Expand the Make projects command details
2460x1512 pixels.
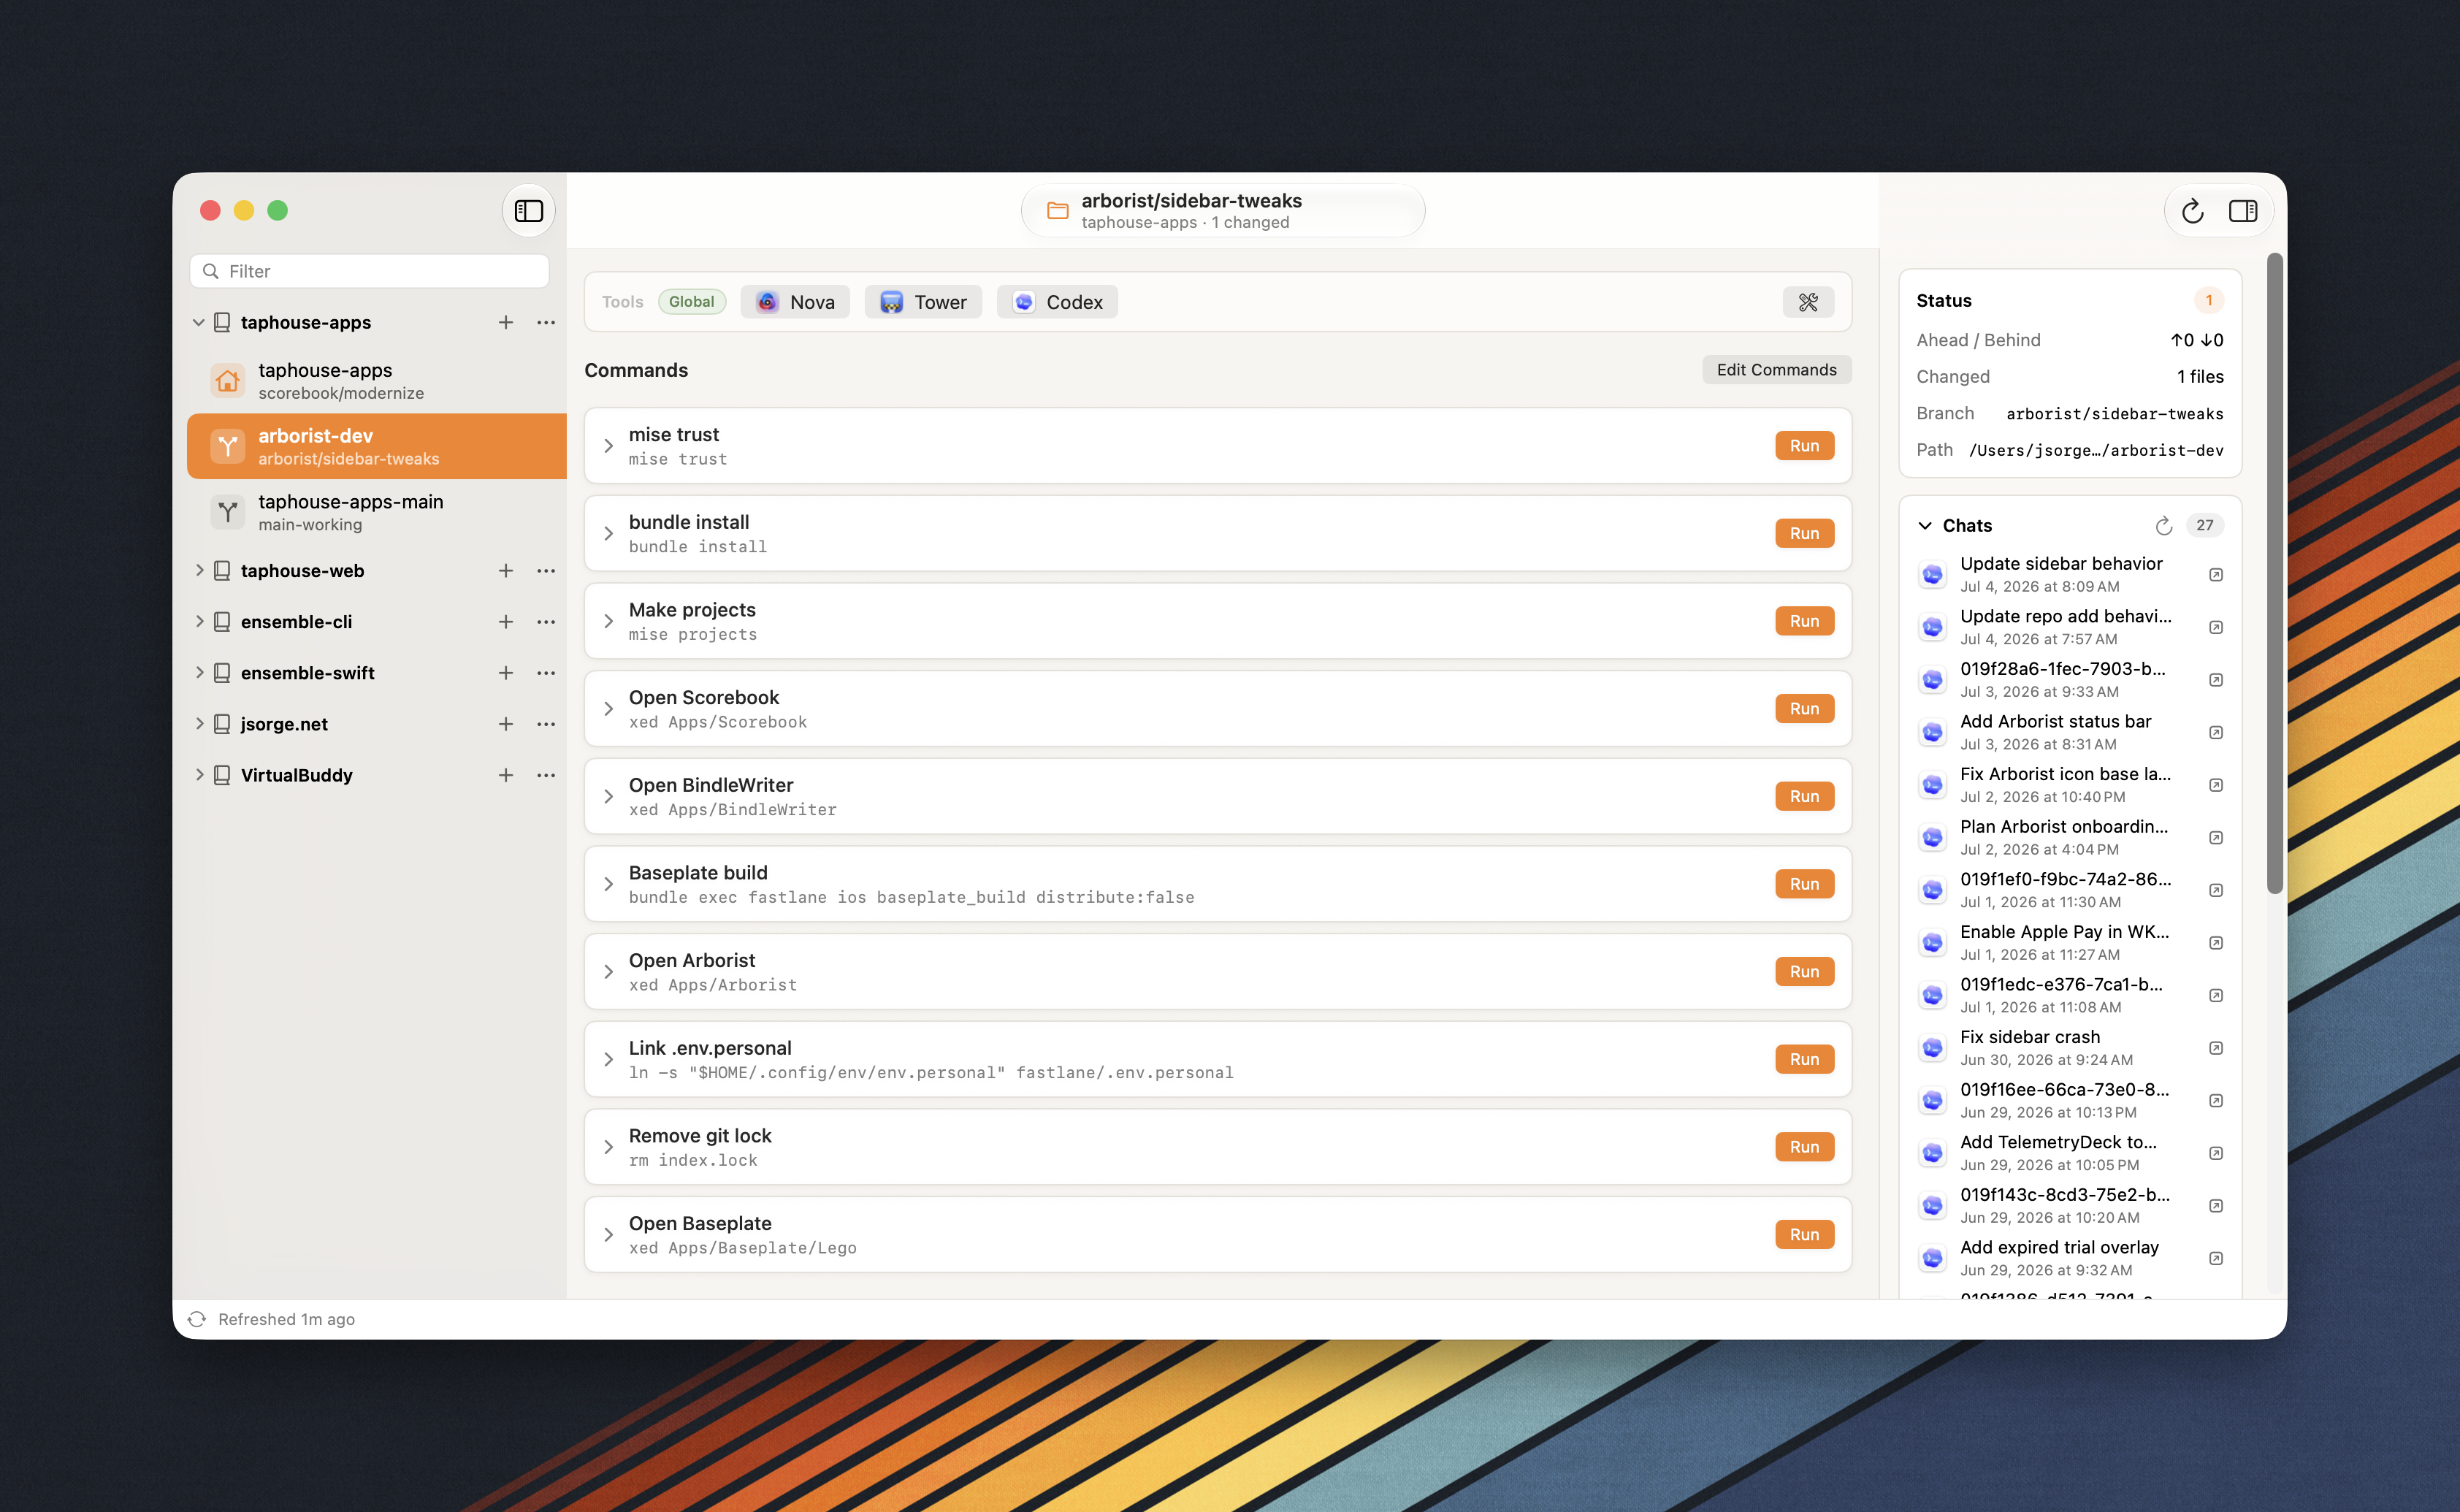(x=608, y=621)
